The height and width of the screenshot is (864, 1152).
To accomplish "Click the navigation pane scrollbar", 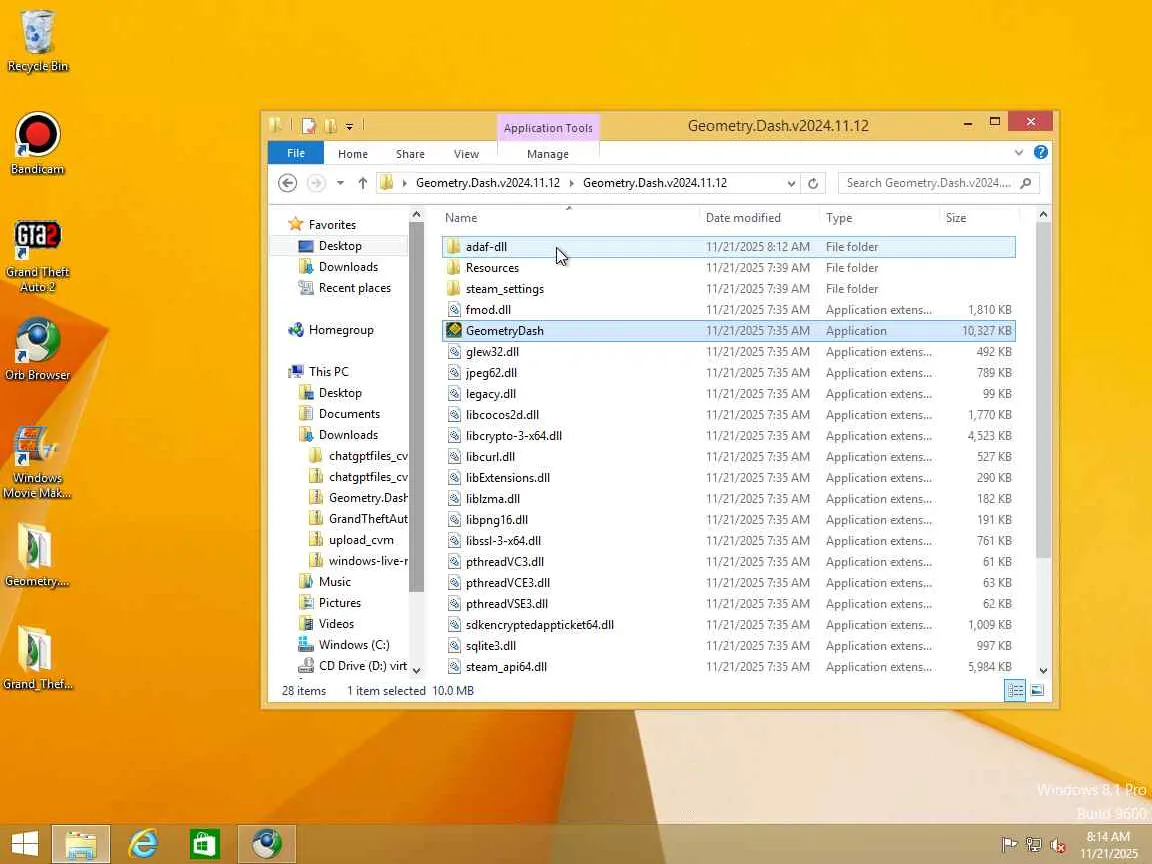I will (x=417, y=407).
